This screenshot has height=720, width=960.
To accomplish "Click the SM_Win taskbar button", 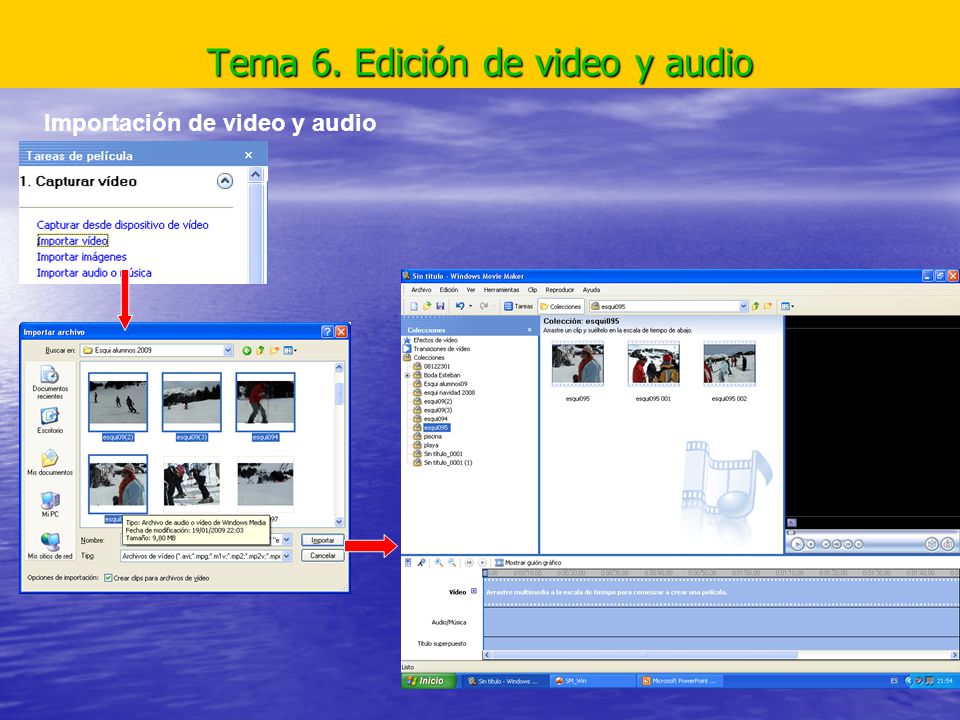I will click(x=591, y=681).
